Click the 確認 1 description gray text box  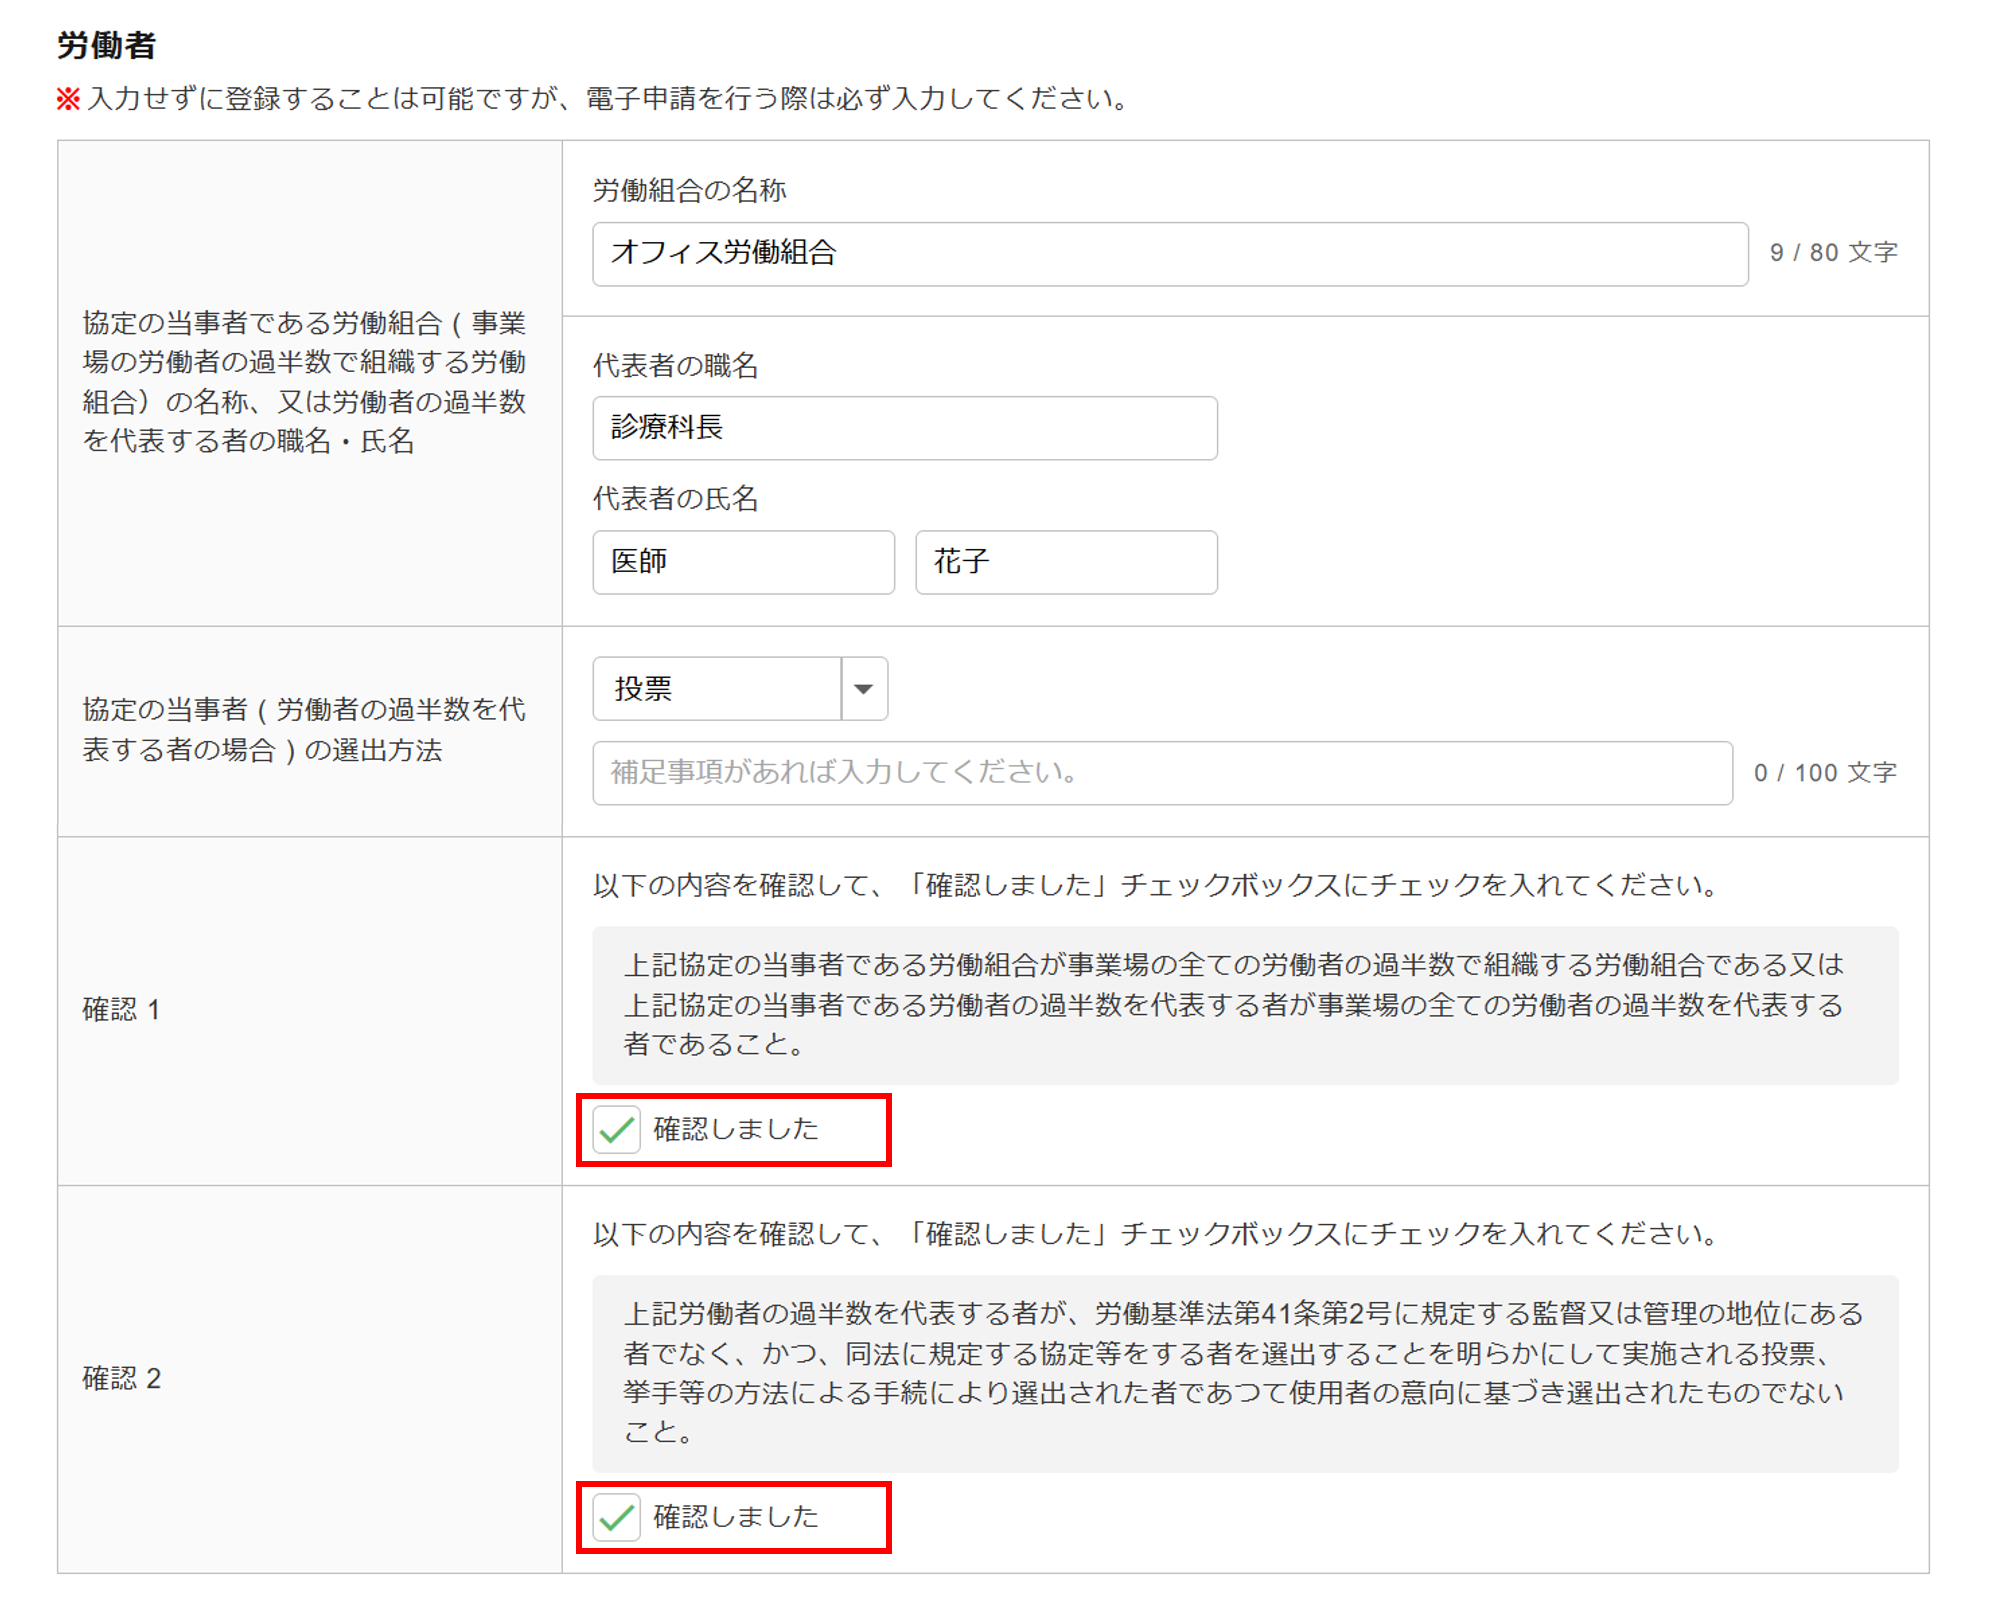coord(1244,1005)
